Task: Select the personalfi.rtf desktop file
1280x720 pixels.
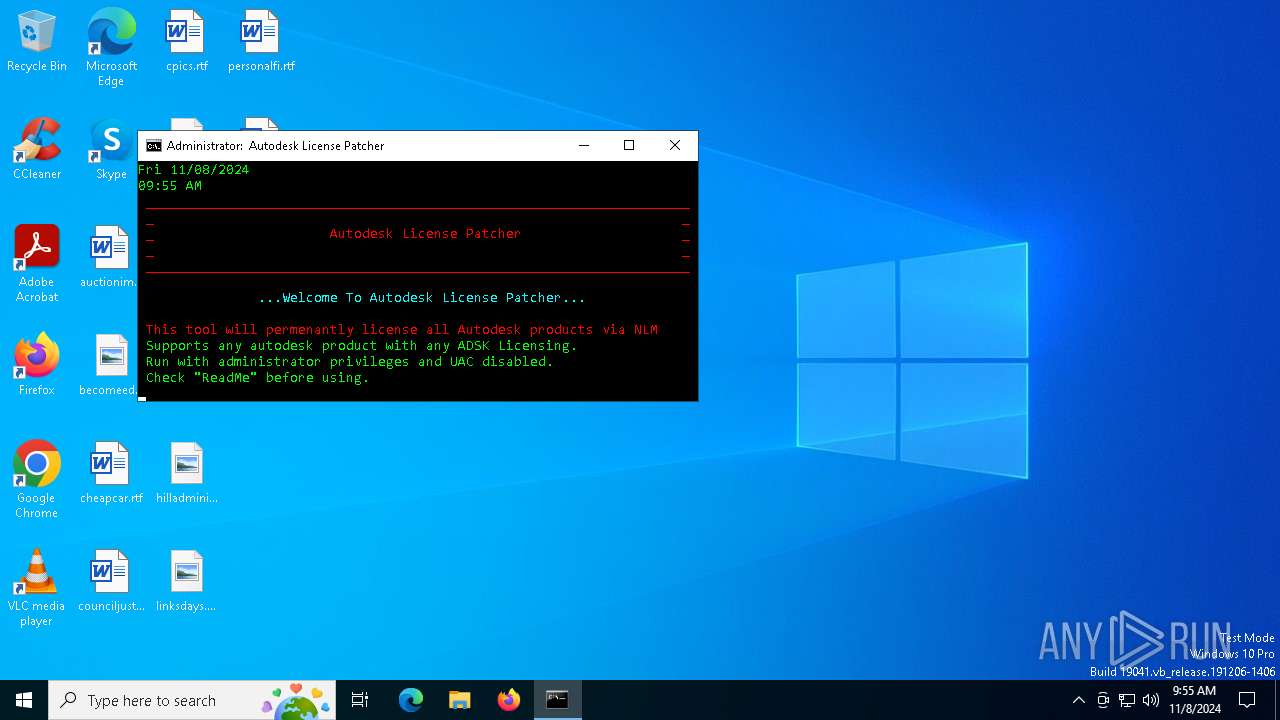Action: pos(261,42)
